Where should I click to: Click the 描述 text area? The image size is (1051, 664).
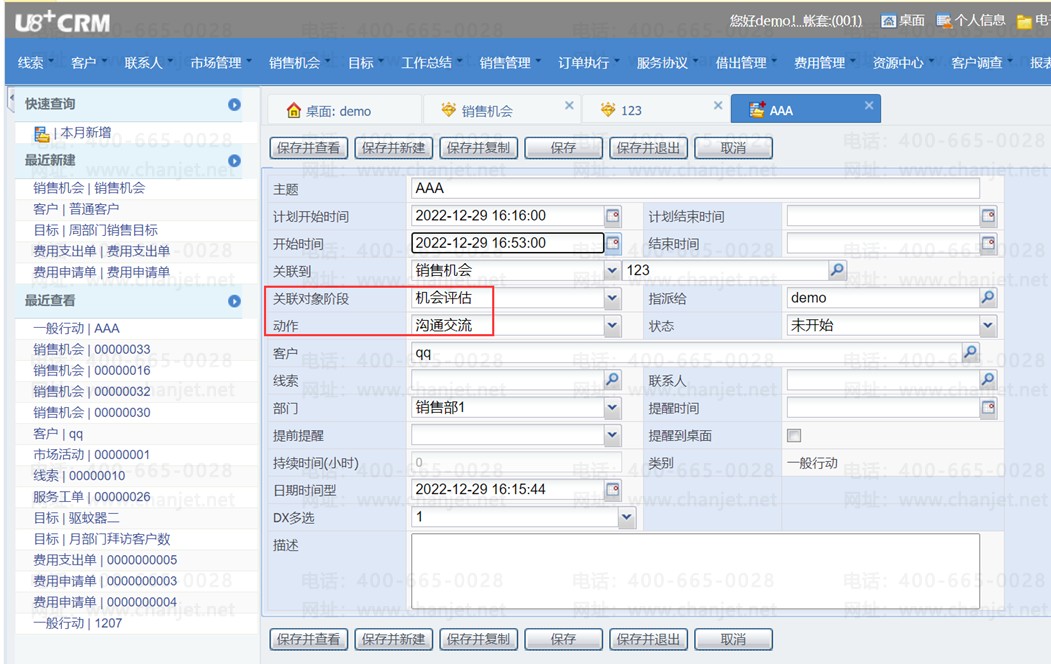pos(695,571)
